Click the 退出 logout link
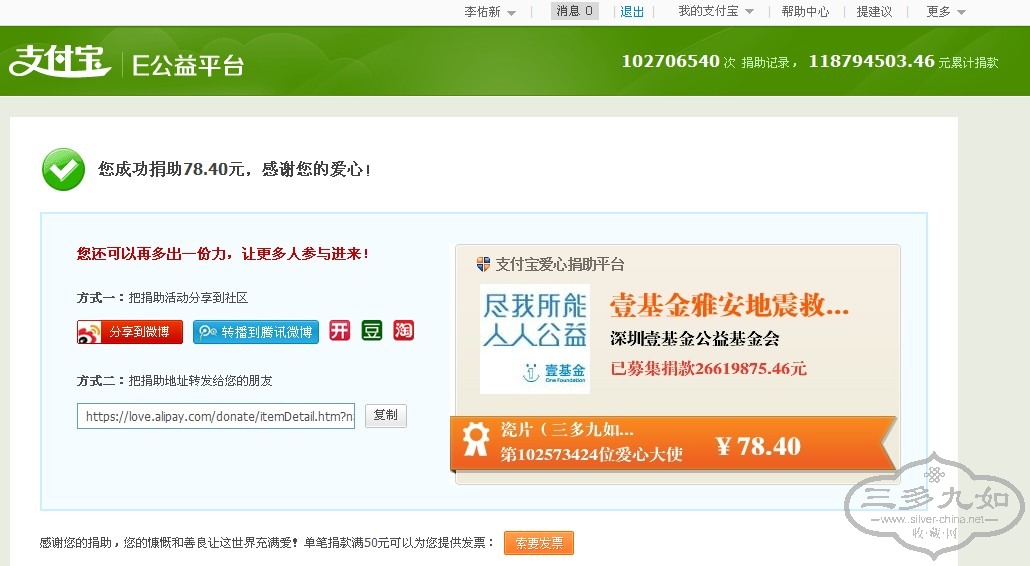This screenshot has width=1030, height=566. (x=632, y=12)
